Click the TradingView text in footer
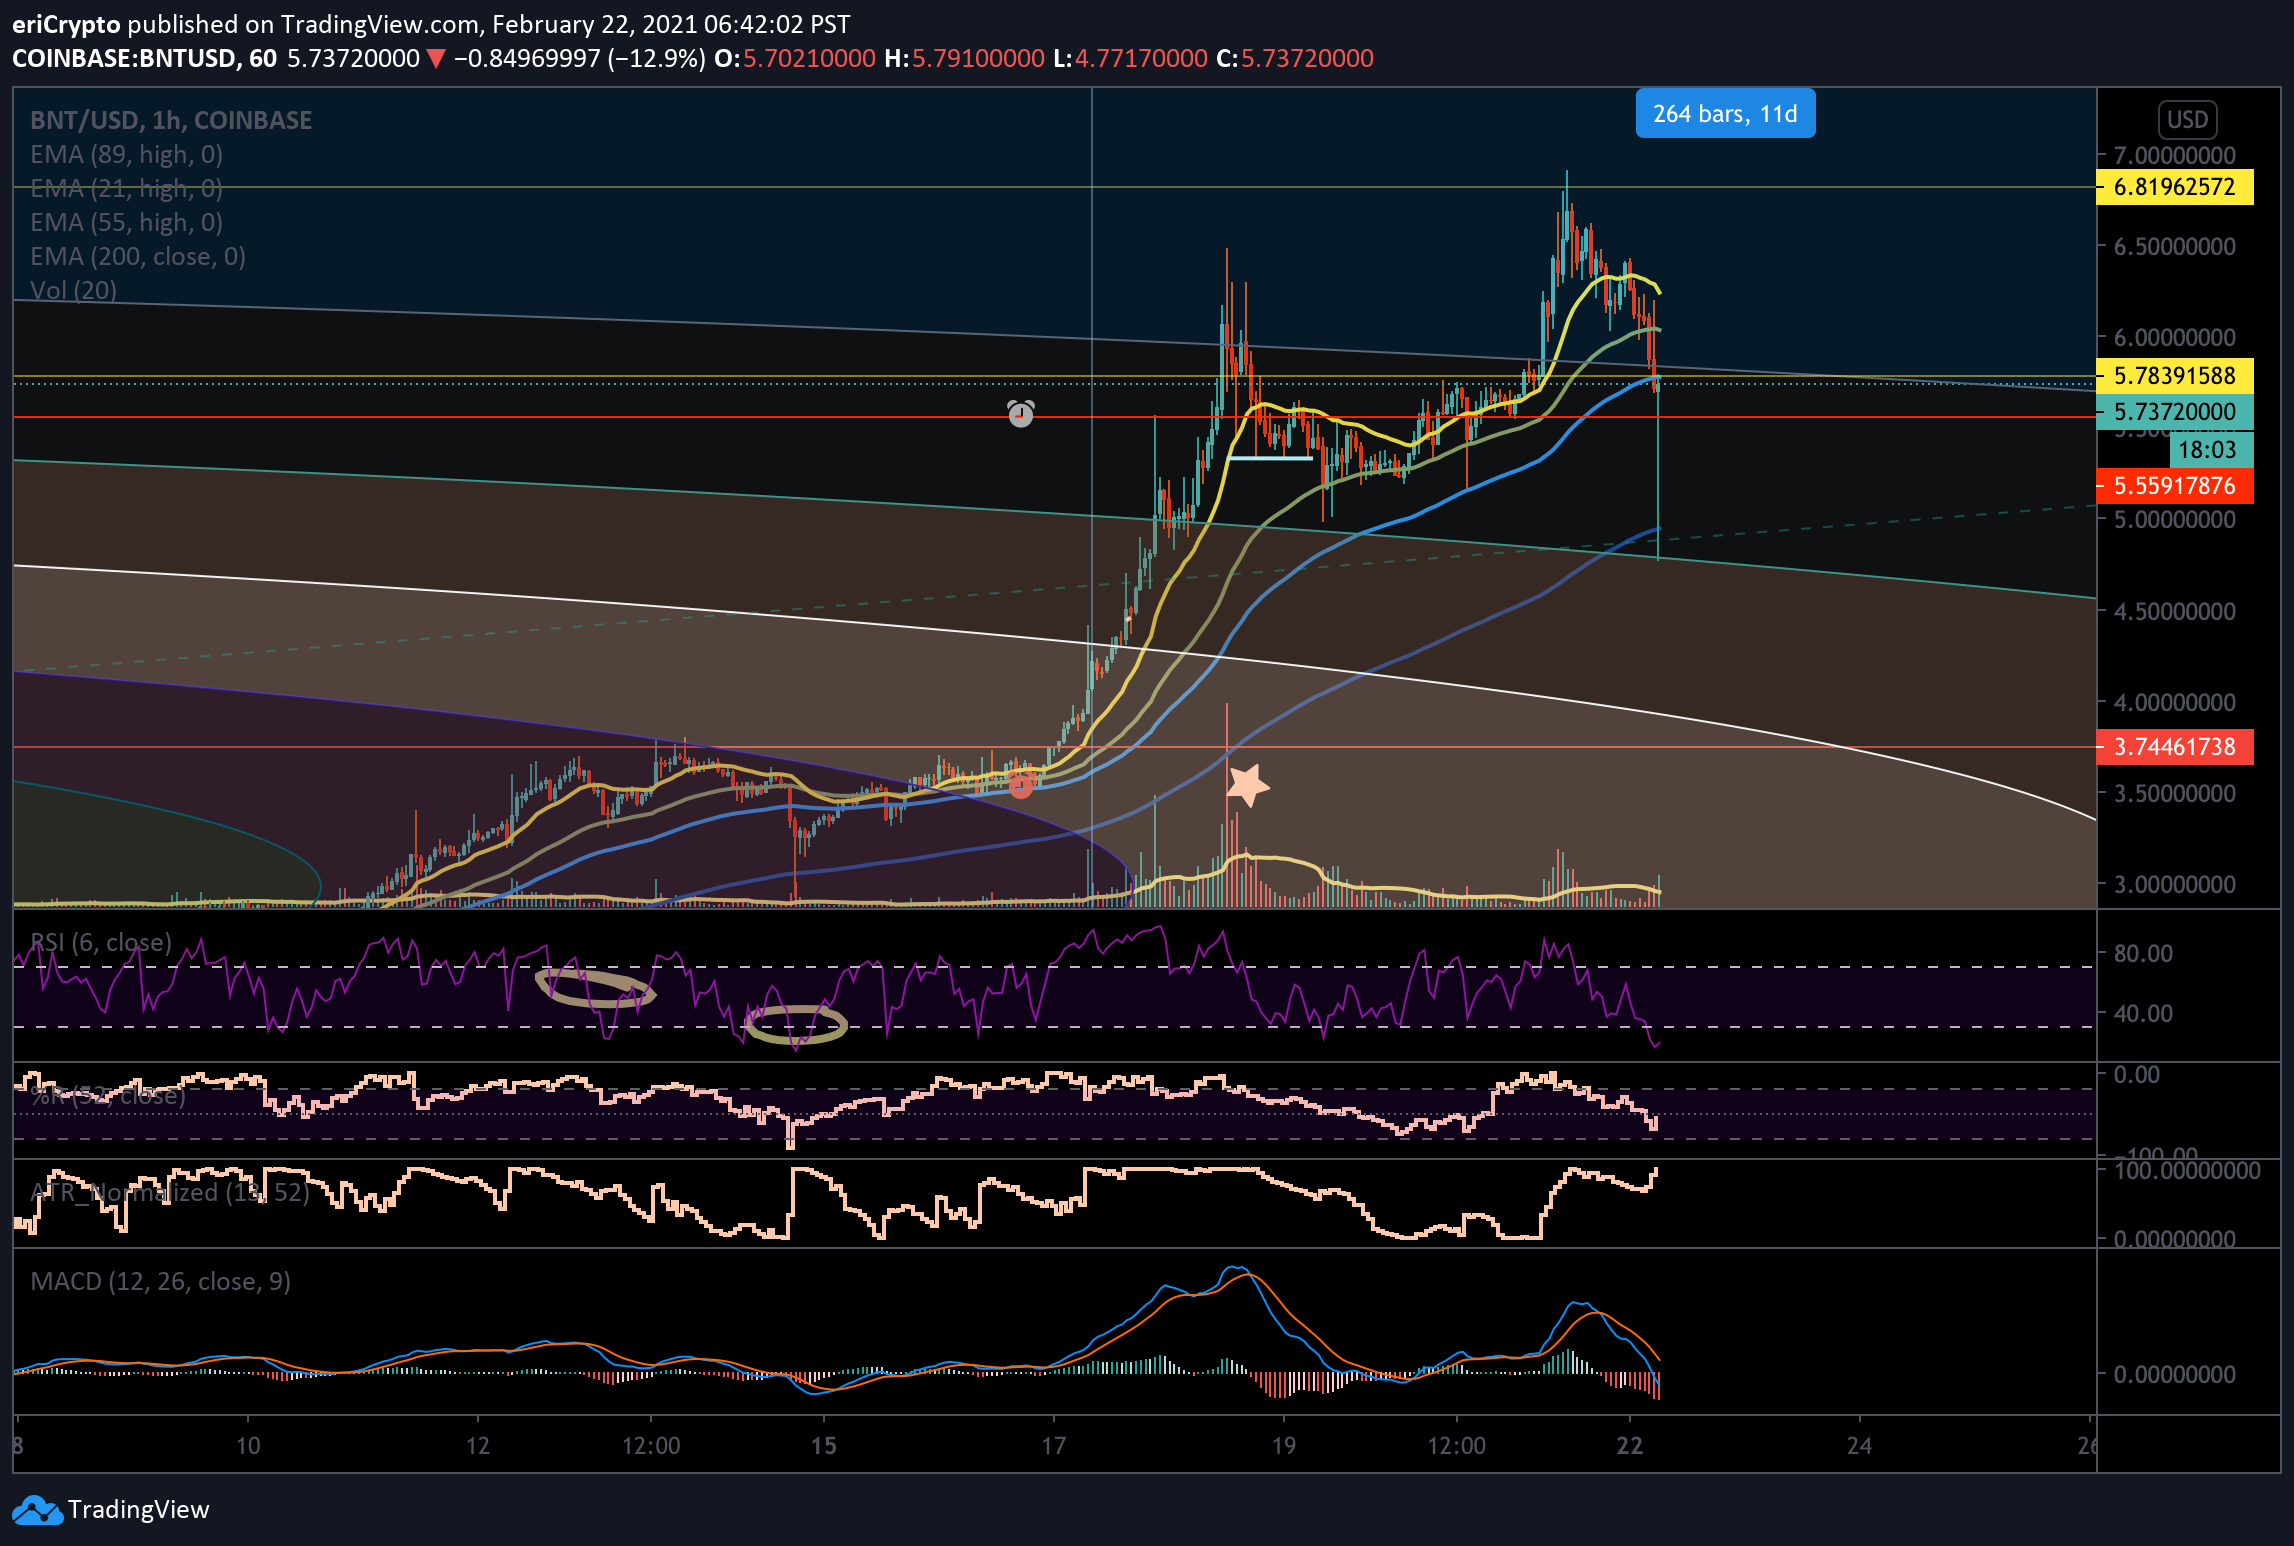 point(139,1510)
